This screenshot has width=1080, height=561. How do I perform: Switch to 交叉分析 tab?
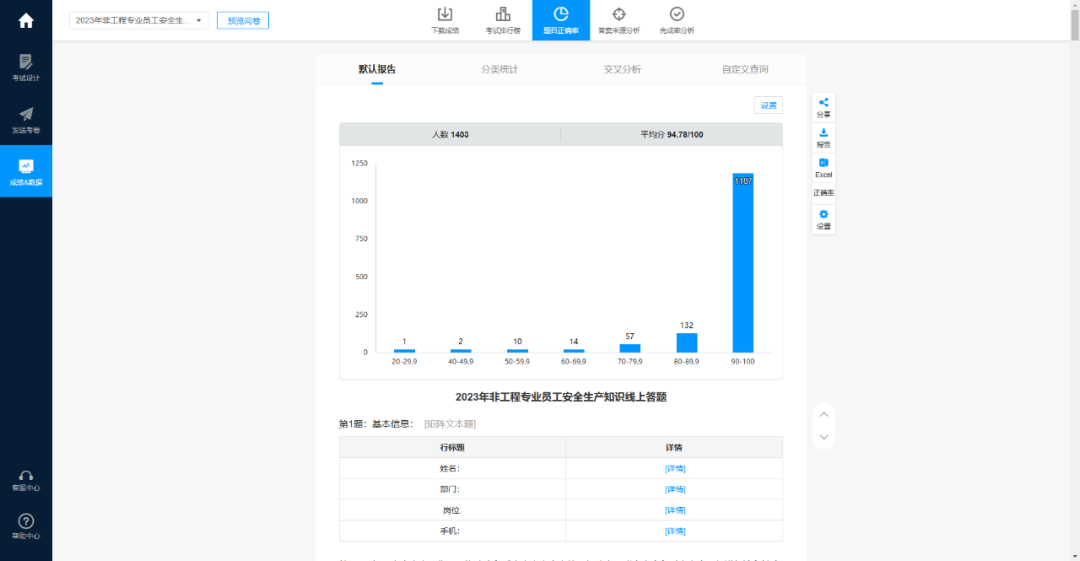tap(622, 70)
